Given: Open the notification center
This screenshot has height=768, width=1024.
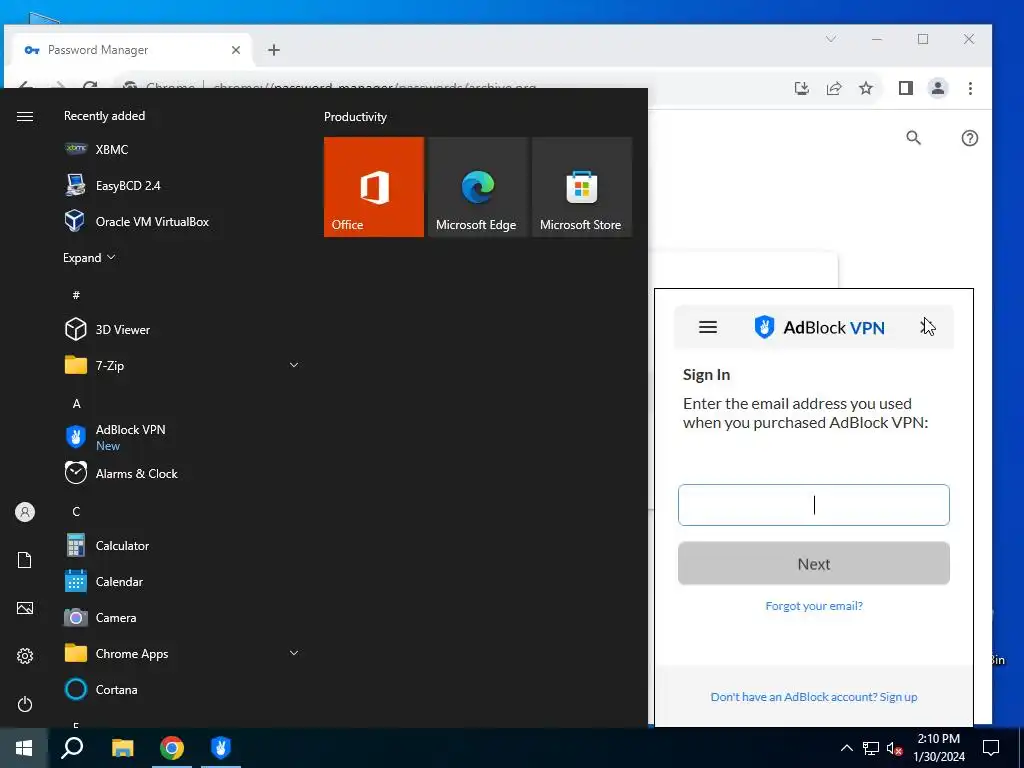Looking at the screenshot, I should tap(991, 748).
